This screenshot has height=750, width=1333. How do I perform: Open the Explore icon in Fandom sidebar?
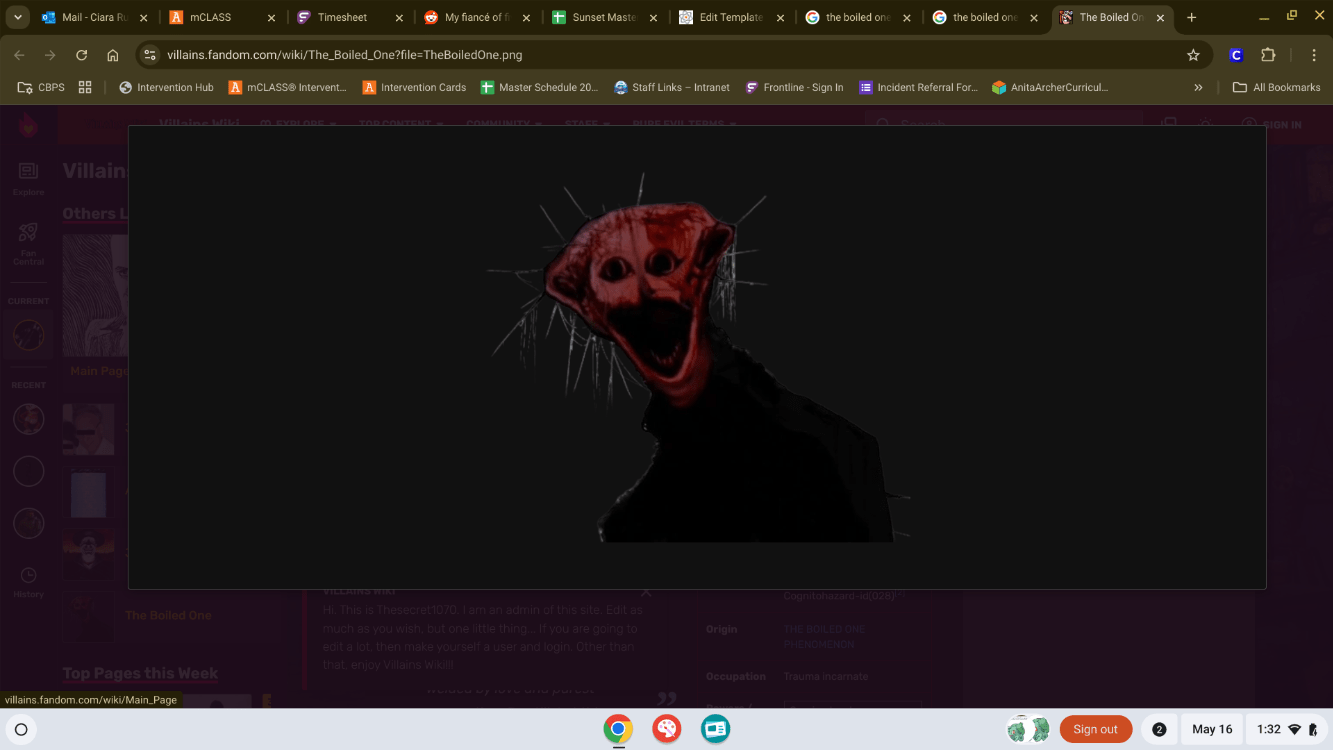click(x=28, y=178)
